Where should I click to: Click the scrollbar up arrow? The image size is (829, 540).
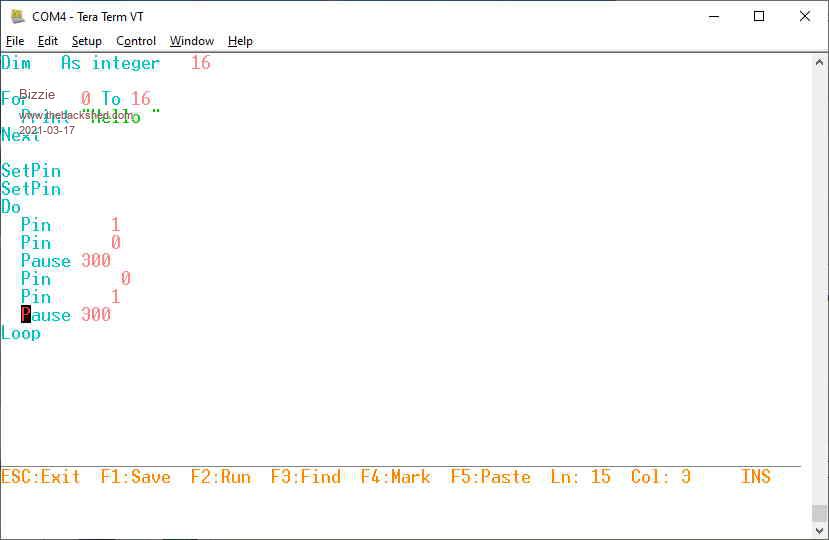(820, 62)
